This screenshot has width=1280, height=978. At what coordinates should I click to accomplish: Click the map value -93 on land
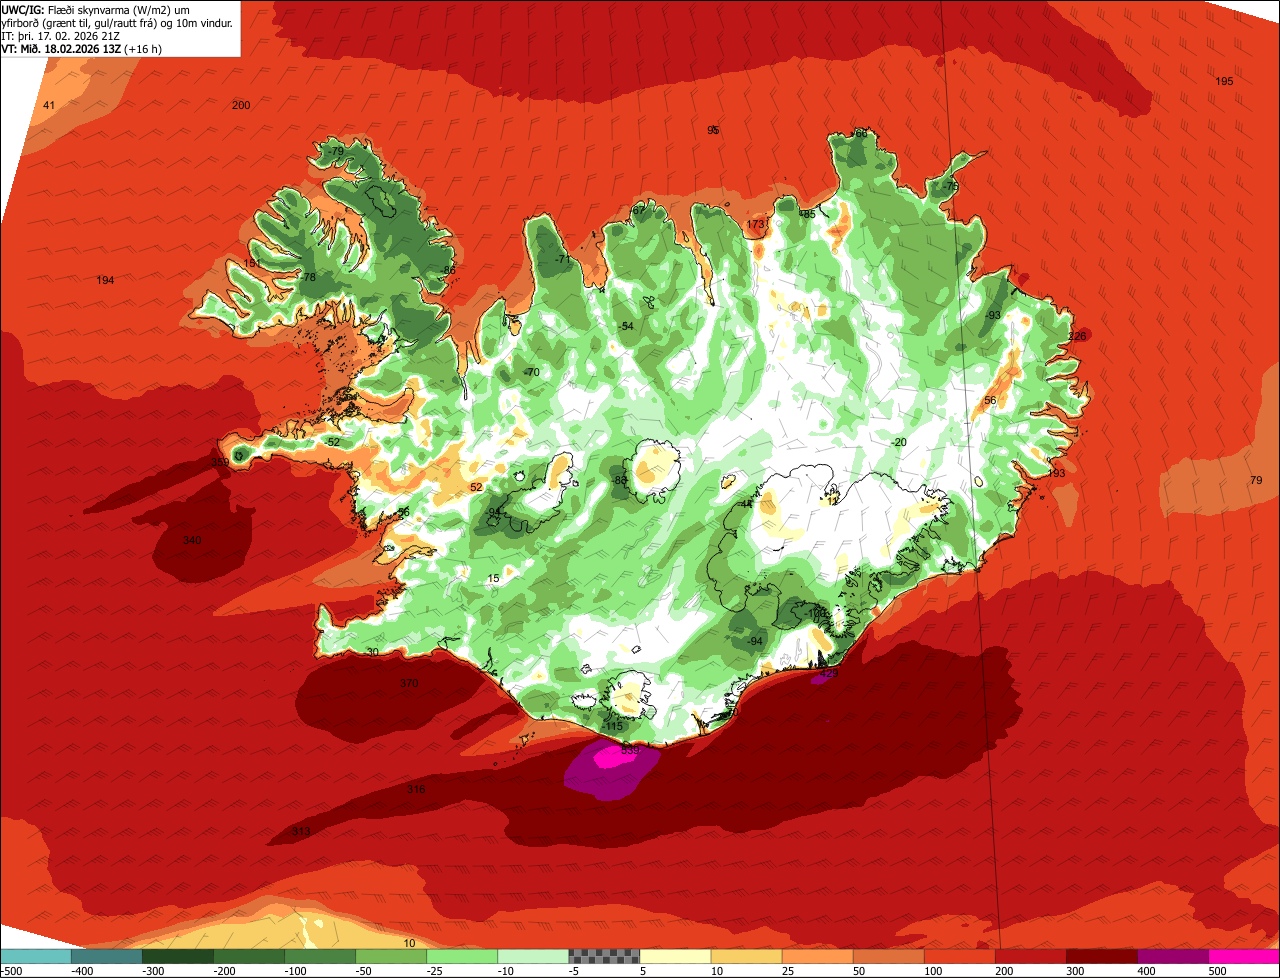tap(992, 315)
